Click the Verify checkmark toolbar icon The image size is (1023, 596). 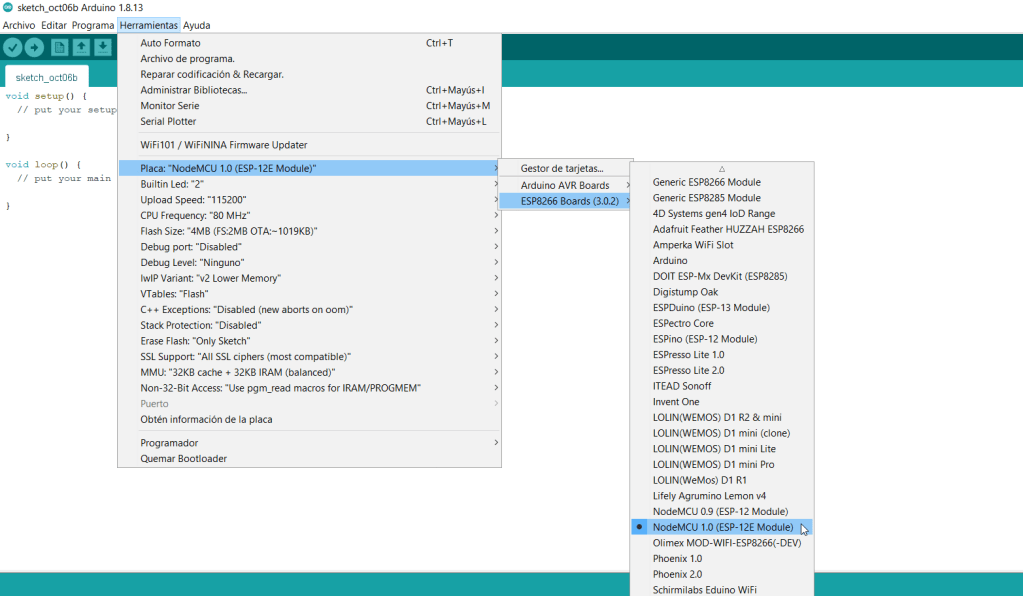point(13,47)
